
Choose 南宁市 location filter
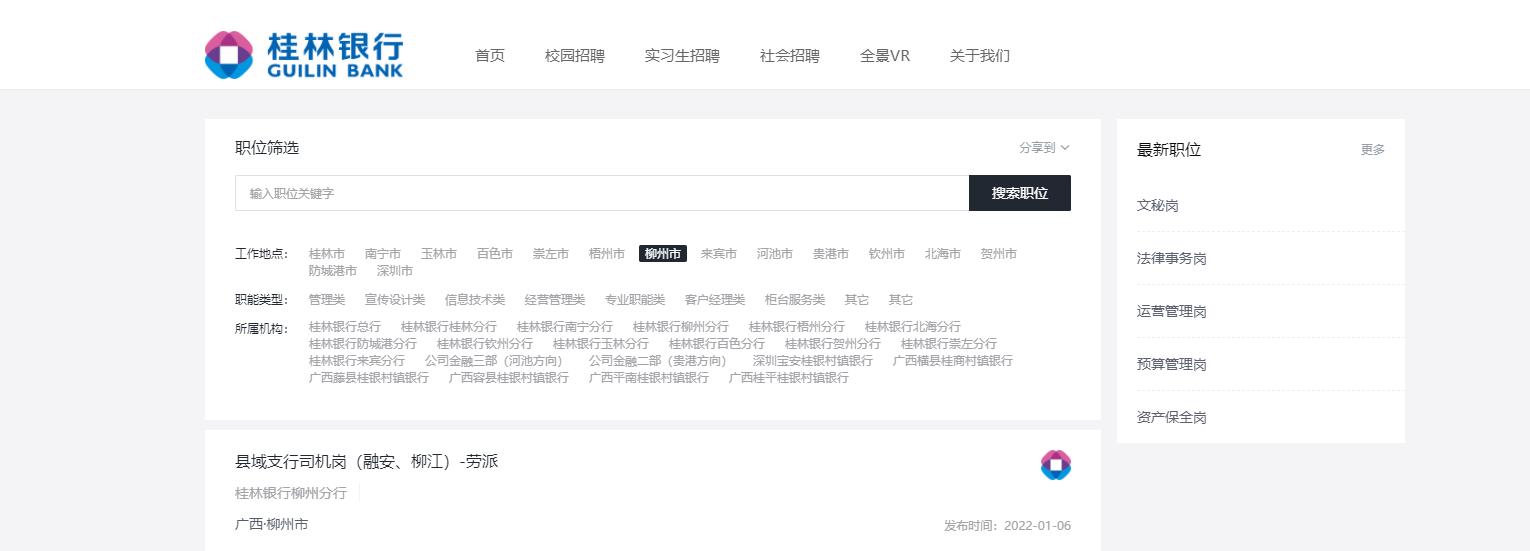(382, 254)
